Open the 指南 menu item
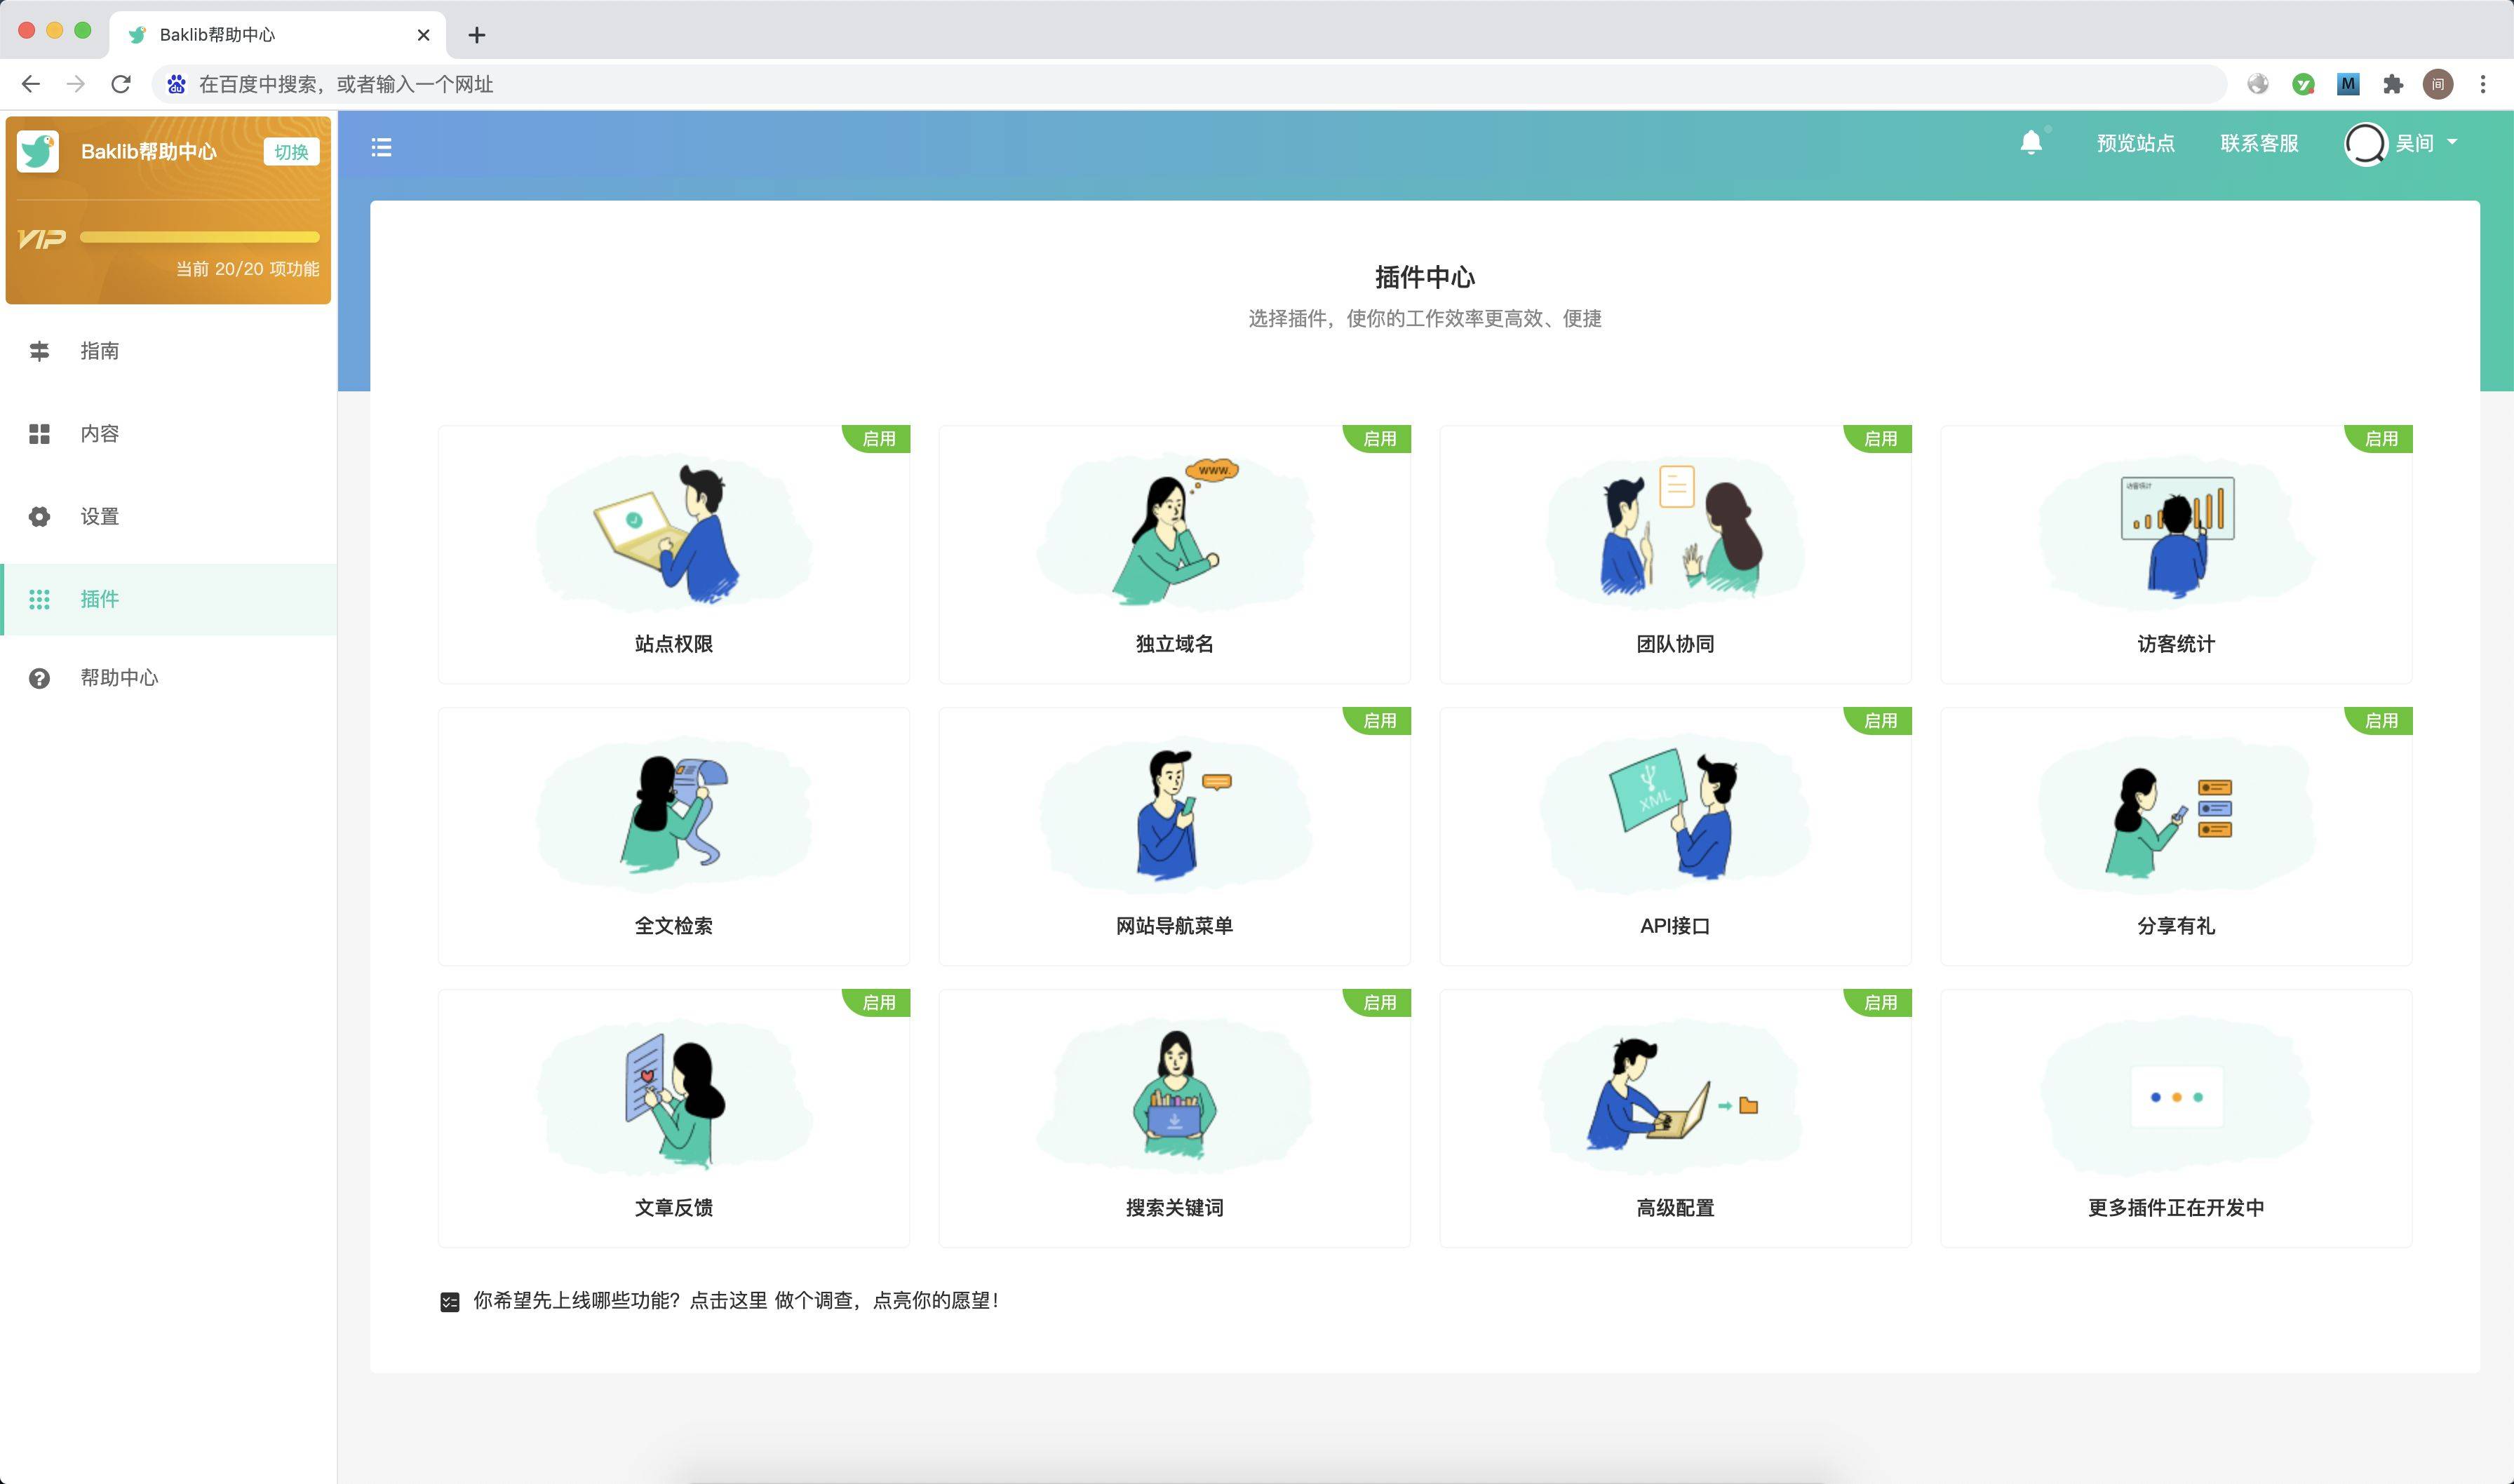Image resolution: width=2514 pixels, height=1484 pixels. [169, 351]
